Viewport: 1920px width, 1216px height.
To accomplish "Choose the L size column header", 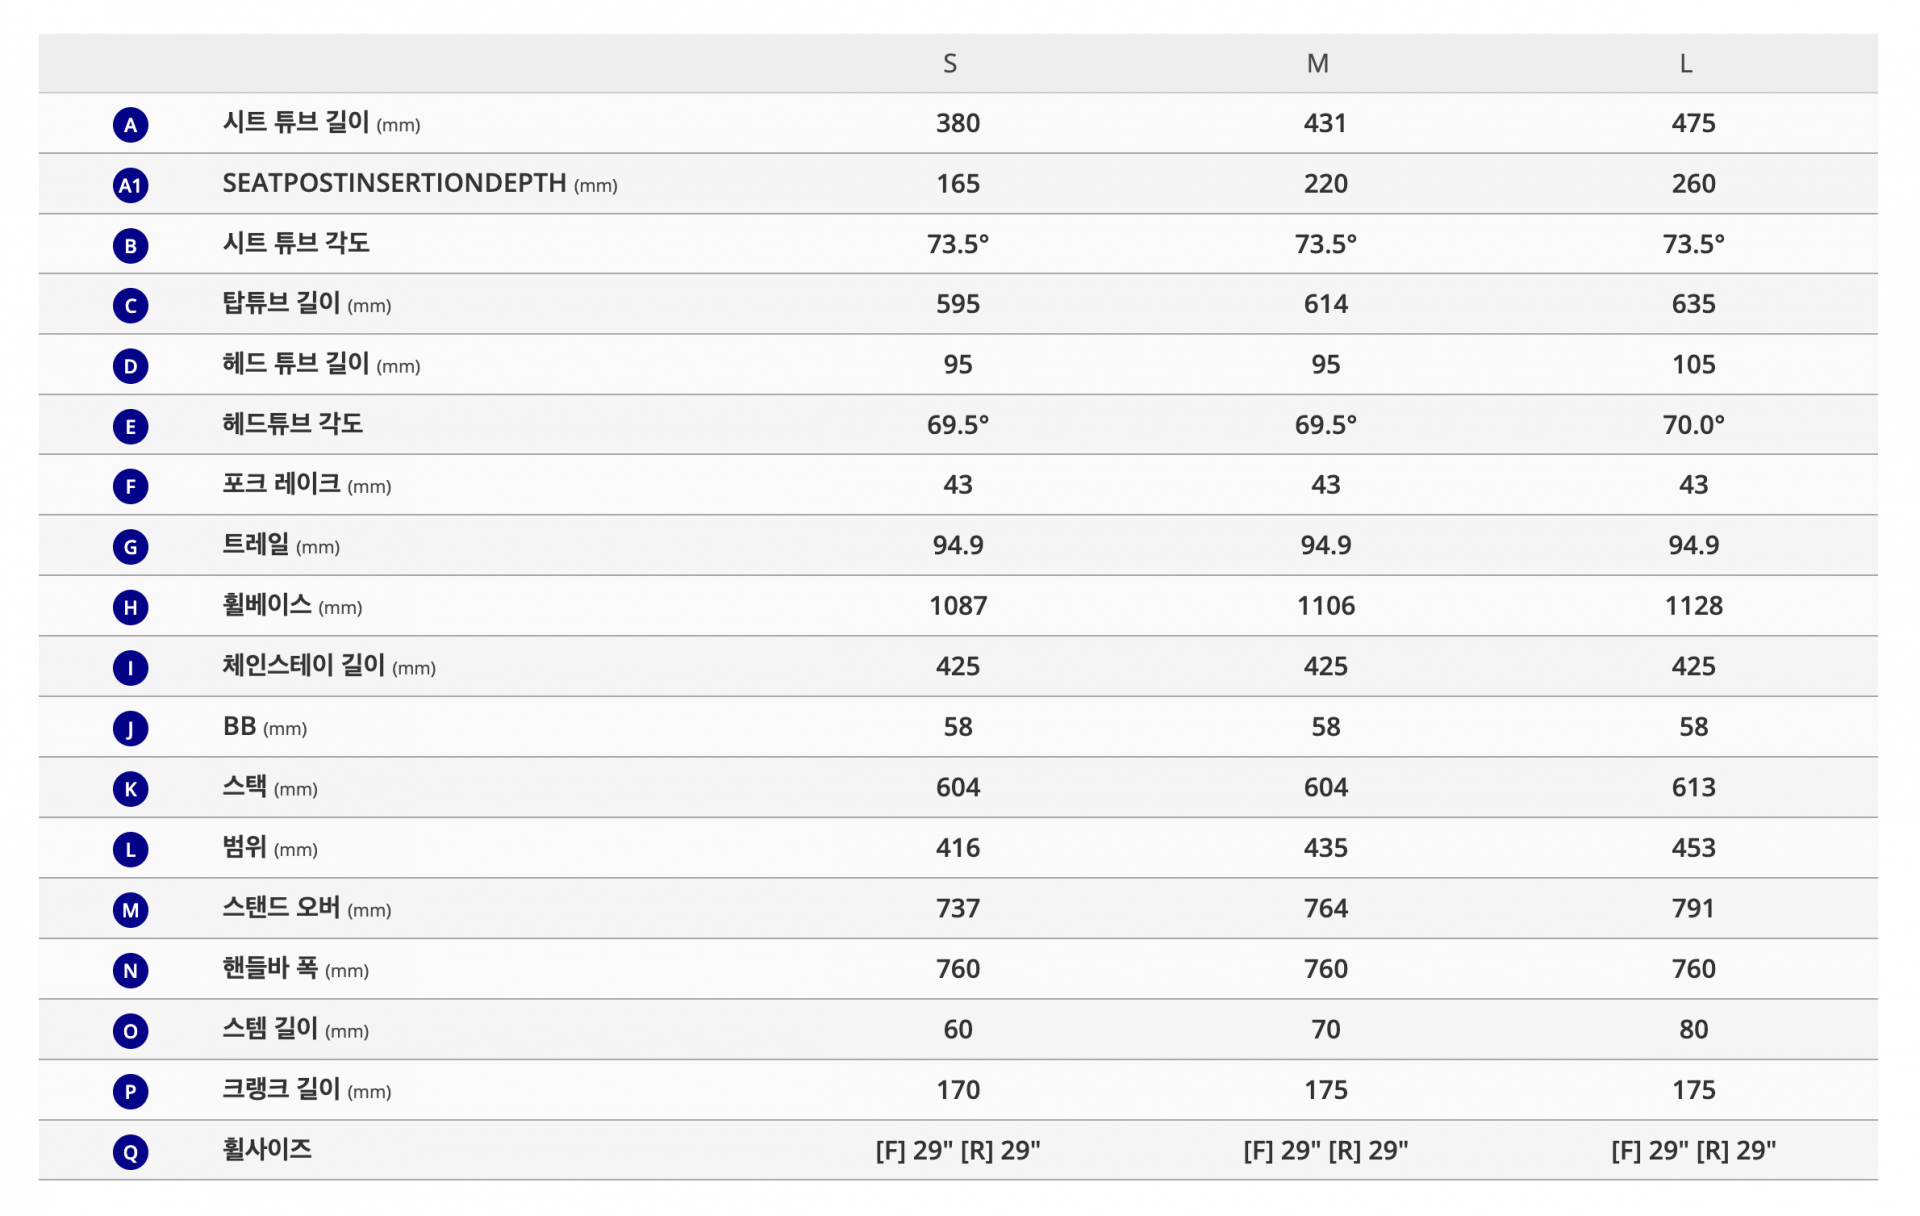I will tap(1686, 64).
